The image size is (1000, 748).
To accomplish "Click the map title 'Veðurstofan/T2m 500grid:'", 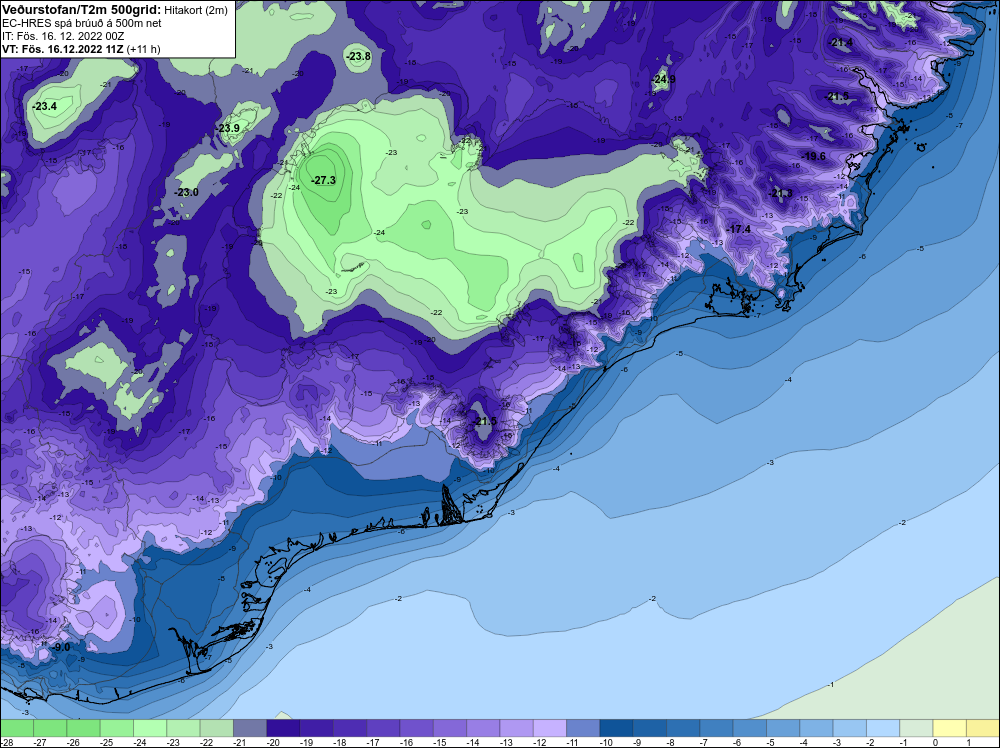I will pos(81,10).
